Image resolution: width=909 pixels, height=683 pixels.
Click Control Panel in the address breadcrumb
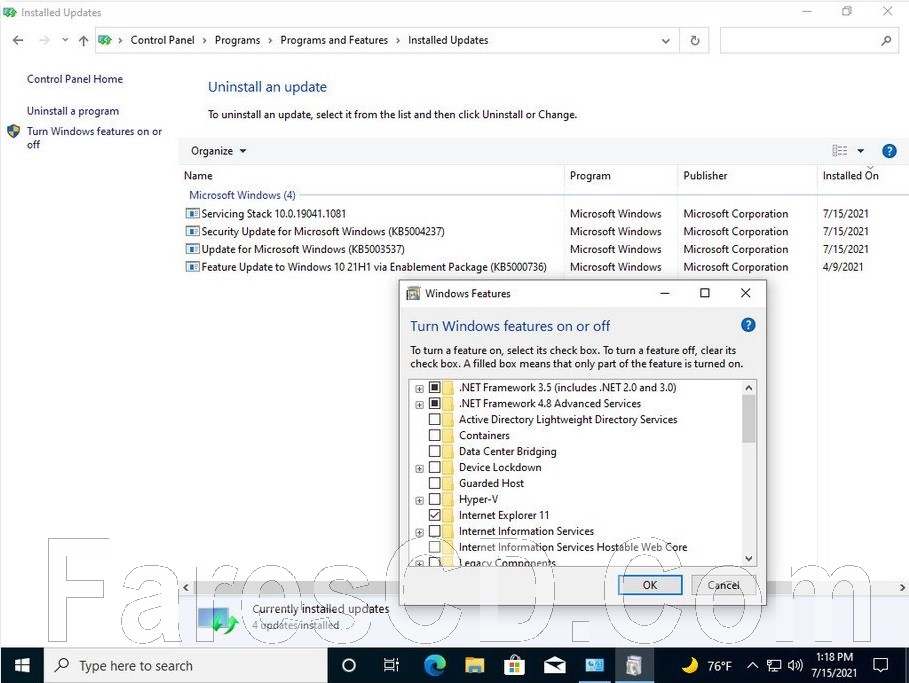tap(162, 40)
